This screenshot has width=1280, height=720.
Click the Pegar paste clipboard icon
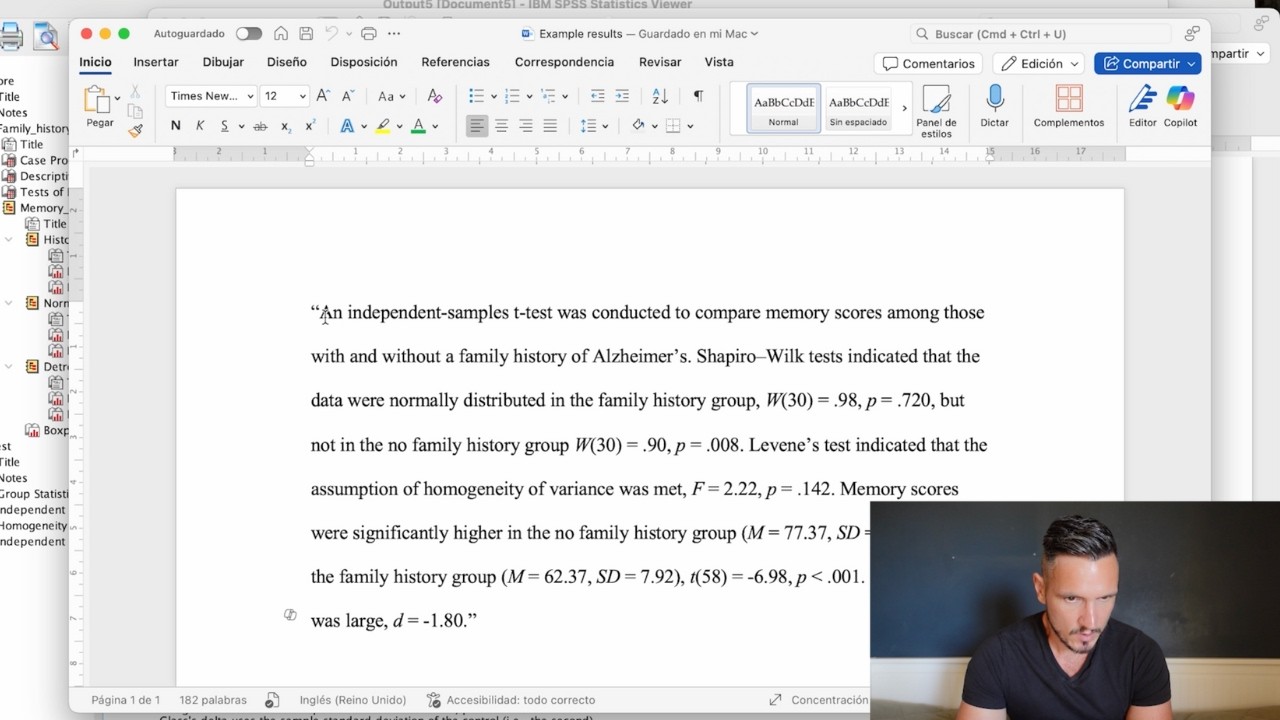coord(97,100)
